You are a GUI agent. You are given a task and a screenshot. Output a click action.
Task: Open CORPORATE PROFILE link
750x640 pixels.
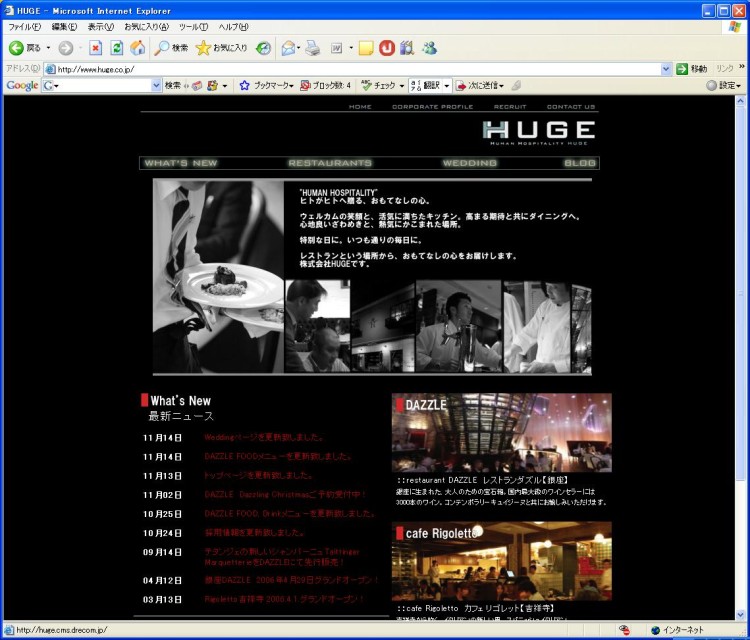(432, 107)
